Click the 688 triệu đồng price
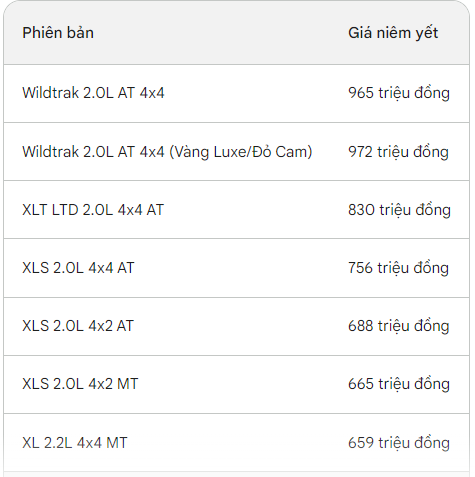475x477 pixels. tap(399, 326)
